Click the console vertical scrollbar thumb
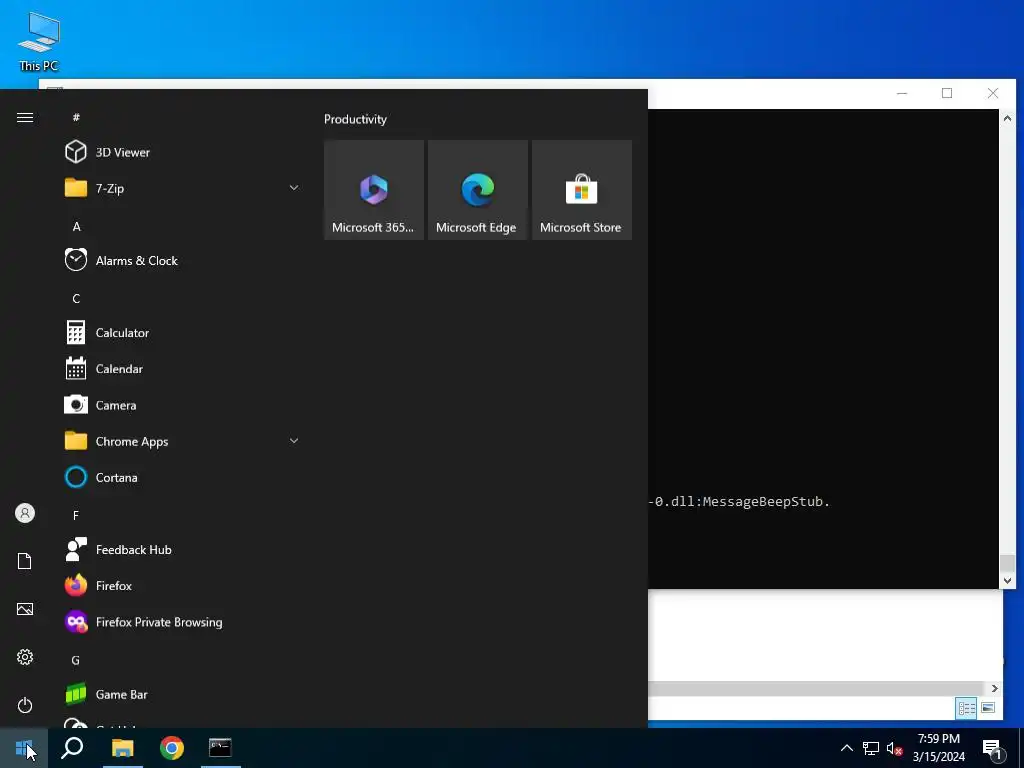Image resolution: width=1024 pixels, height=768 pixels. [x=1007, y=563]
